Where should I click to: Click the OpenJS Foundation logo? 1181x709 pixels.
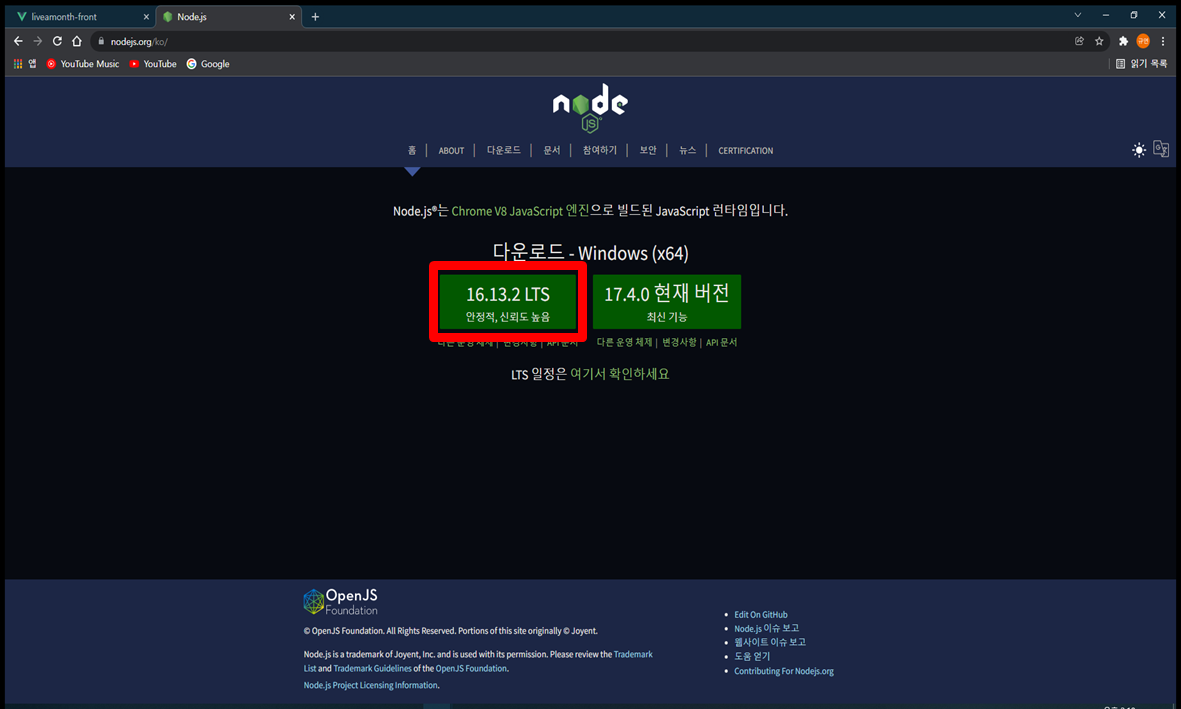(340, 601)
